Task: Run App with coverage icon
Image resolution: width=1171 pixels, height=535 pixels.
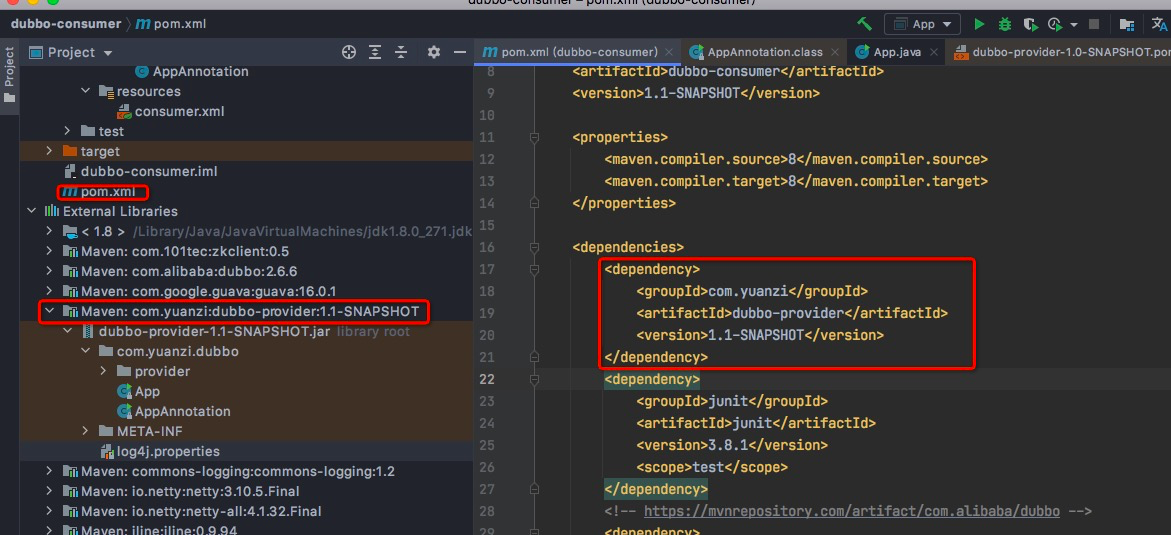Action: pyautogui.click(x=1031, y=24)
